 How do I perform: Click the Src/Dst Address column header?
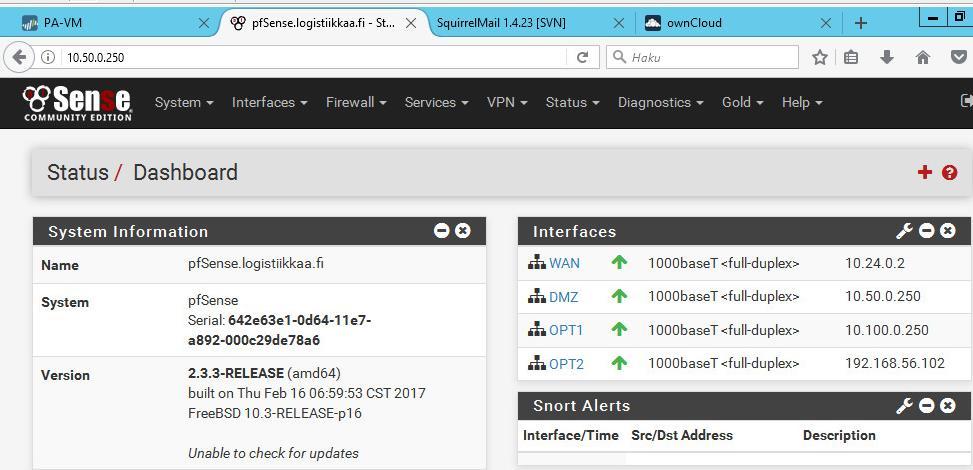tap(682, 435)
